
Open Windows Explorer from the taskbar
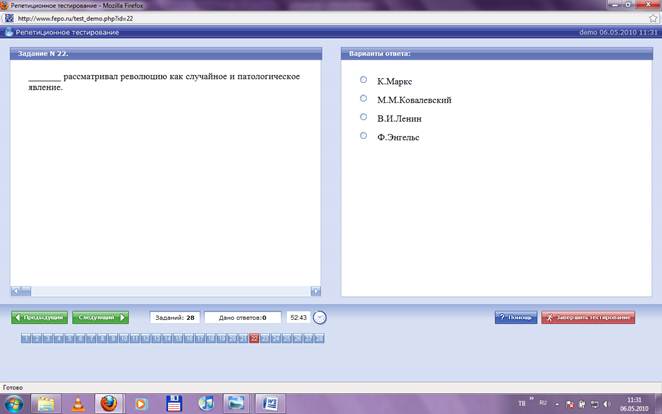point(46,404)
